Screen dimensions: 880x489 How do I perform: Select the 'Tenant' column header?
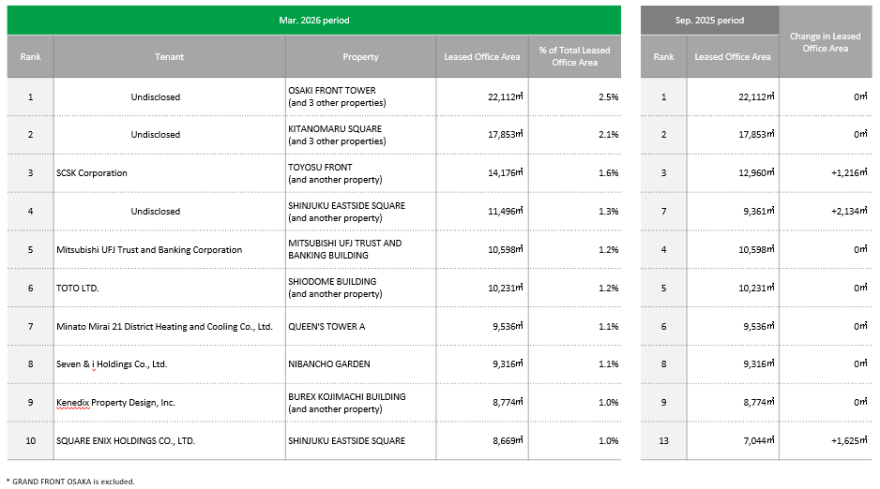[169, 57]
